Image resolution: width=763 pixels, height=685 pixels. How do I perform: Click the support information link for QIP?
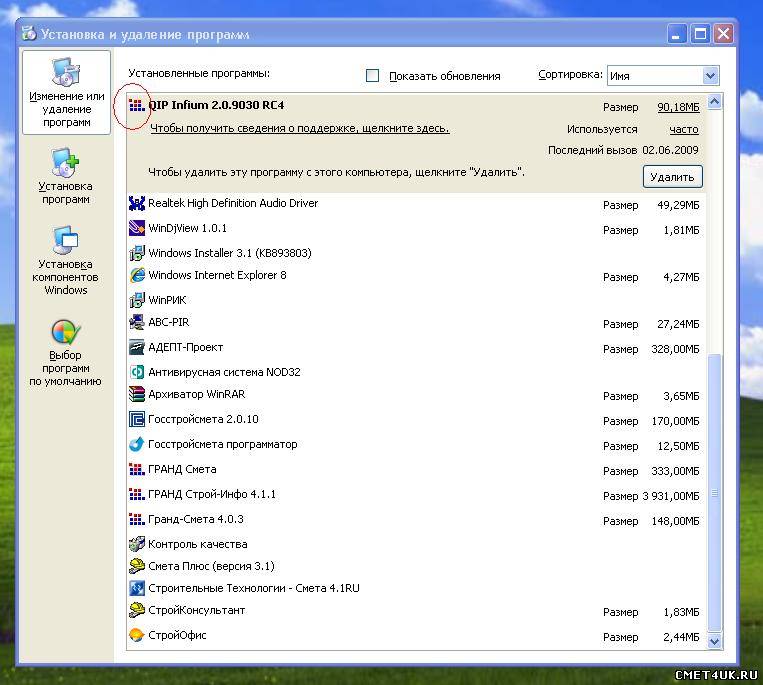tap(299, 129)
